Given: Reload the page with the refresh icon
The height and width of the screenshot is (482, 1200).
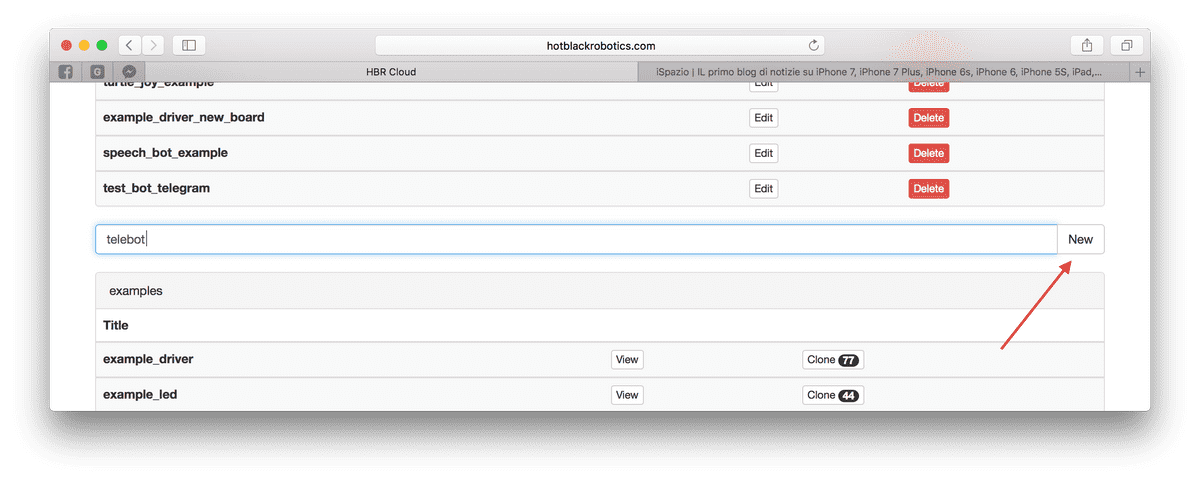Looking at the screenshot, I should (813, 45).
